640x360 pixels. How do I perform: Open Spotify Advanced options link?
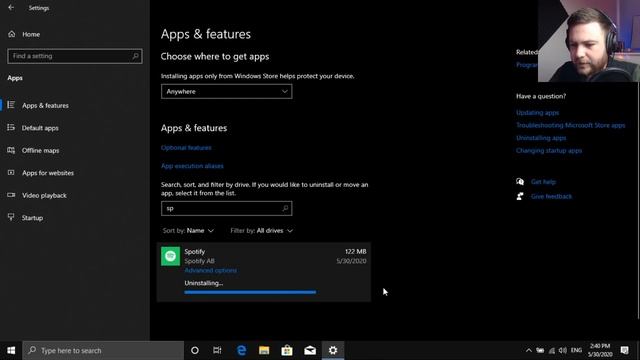click(210, 270)
